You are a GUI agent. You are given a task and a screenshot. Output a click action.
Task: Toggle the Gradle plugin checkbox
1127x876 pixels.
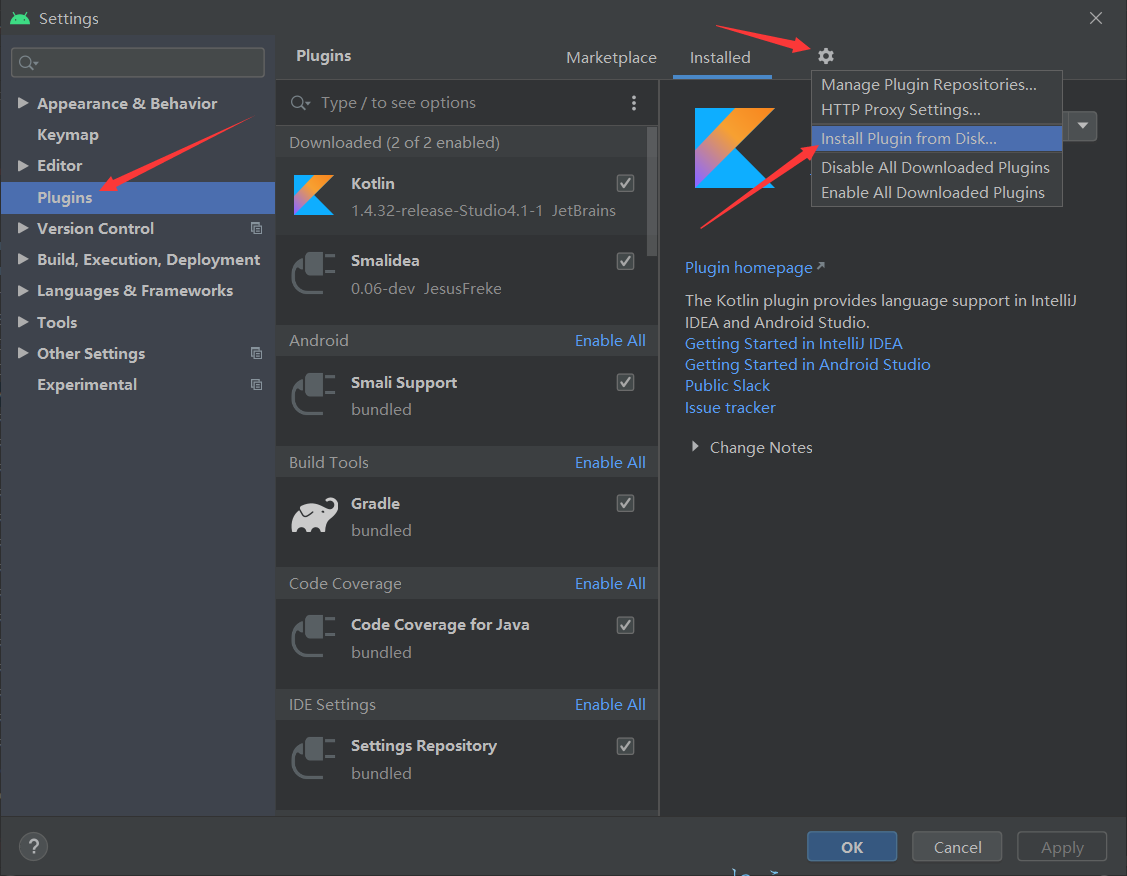click(x=625, y=503)
